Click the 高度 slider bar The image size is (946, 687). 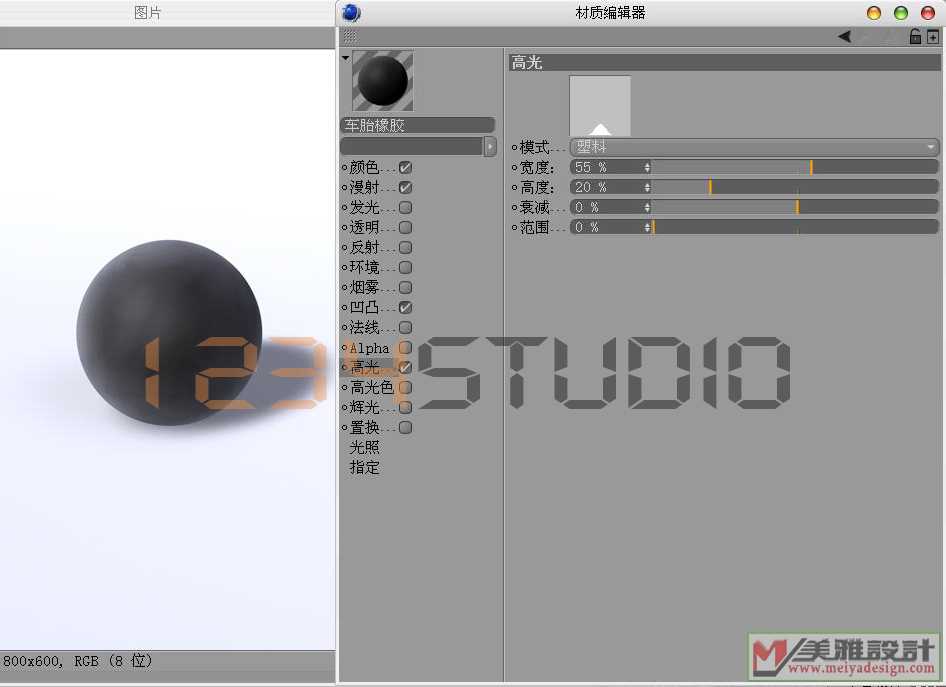795,187
